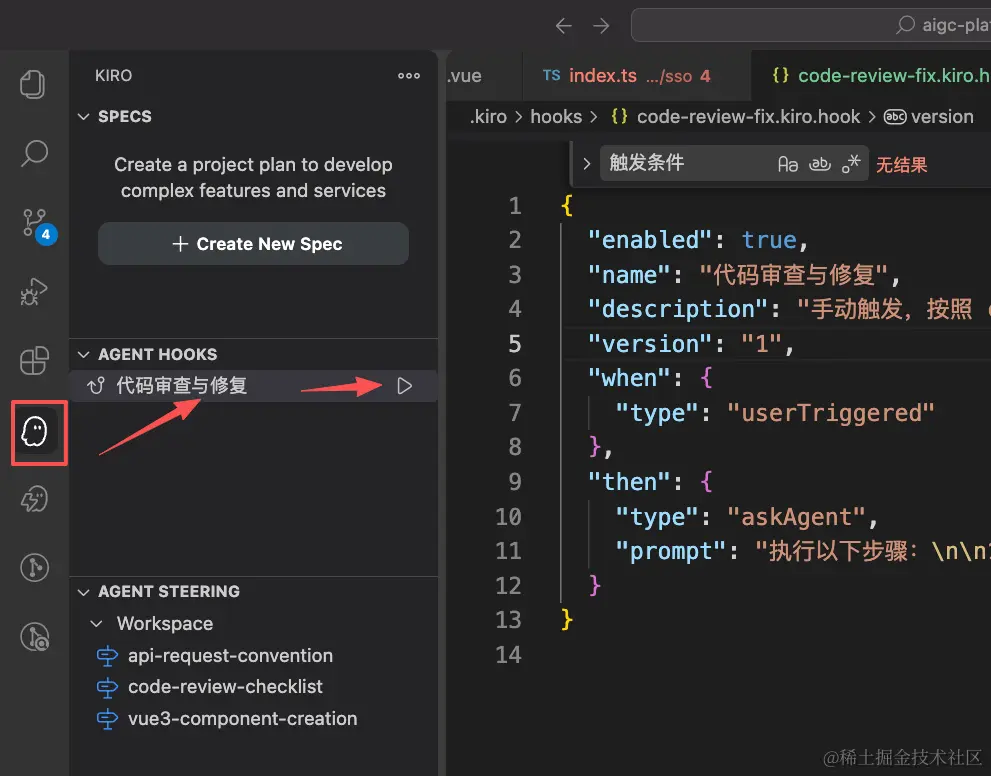Collapse the Workspace tree node
991x776 pixels.
coord(97,624)
